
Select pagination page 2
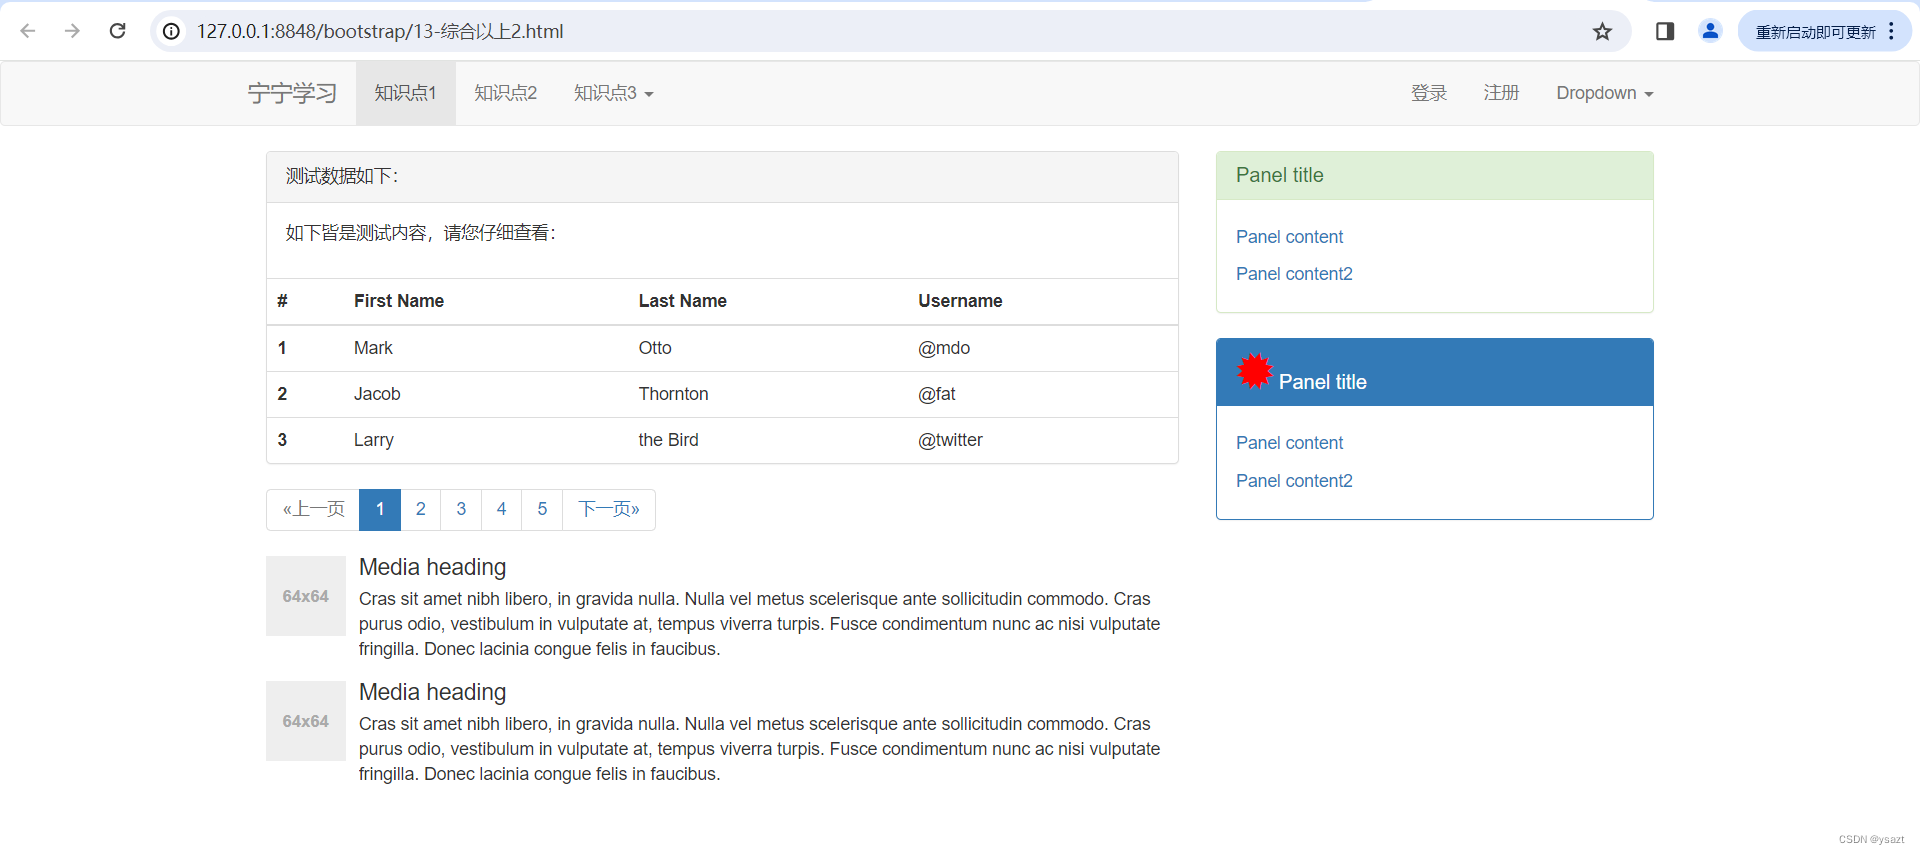[x=421, y=509]
